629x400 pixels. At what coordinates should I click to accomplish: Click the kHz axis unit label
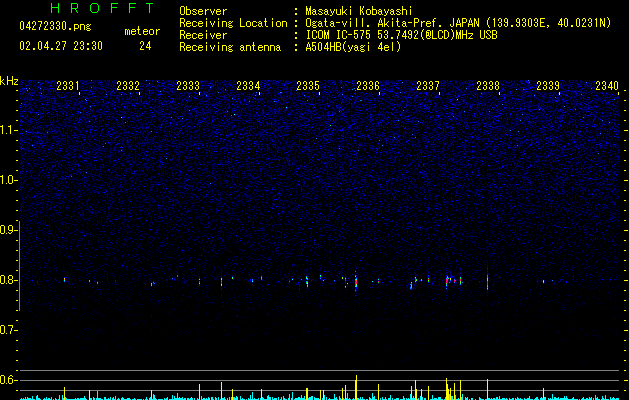pyautogui.click(x=9, y=81)
